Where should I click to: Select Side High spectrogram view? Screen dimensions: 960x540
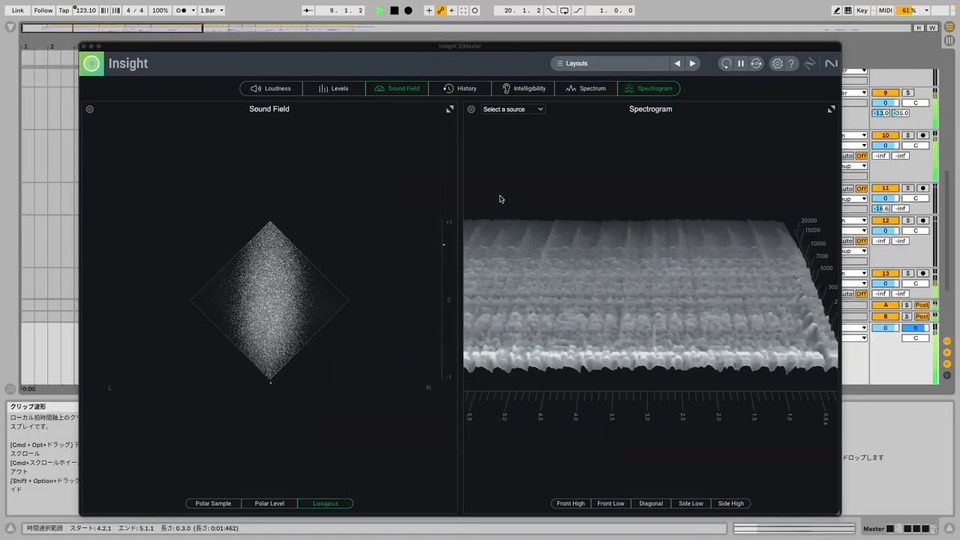pos(731,503)
